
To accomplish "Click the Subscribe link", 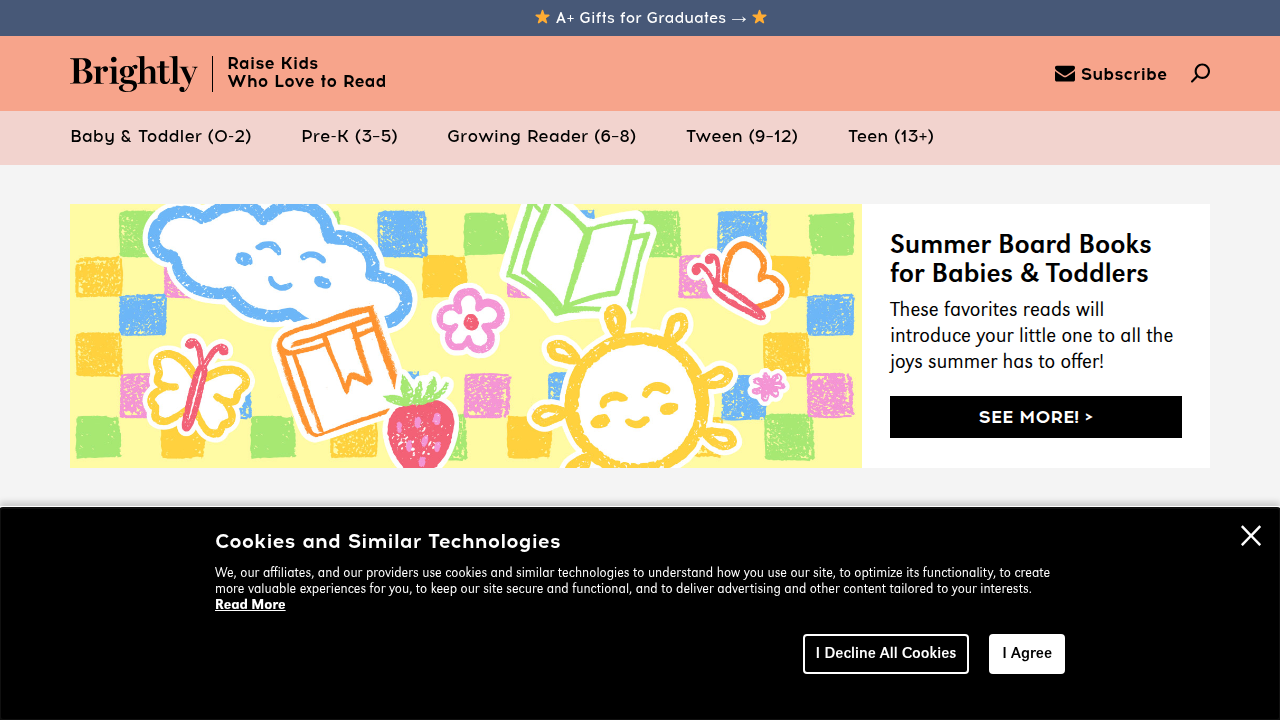I will pos(1111,74).
